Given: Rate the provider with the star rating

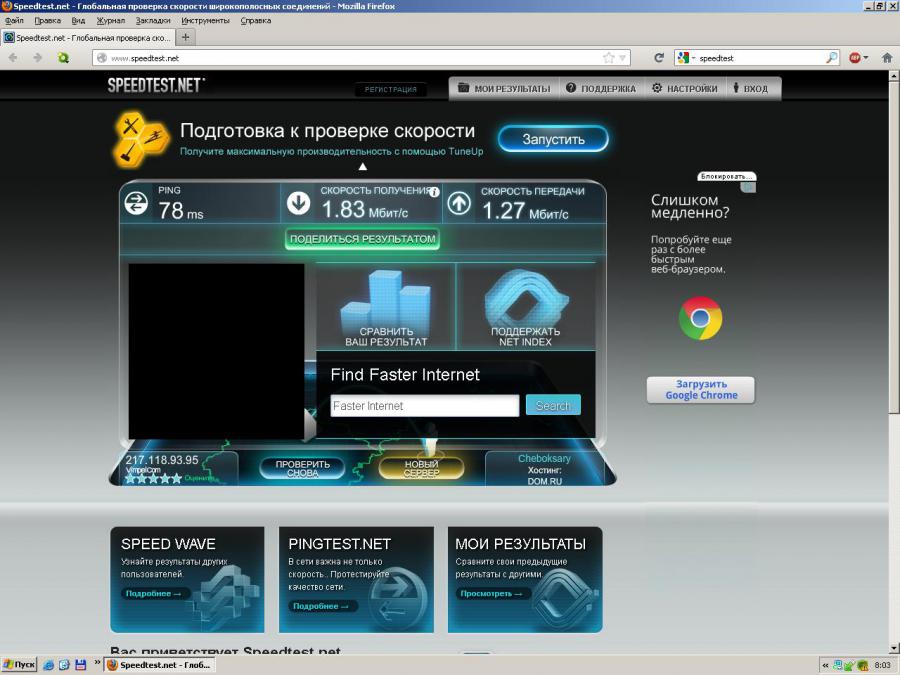Looking at the screenshot, I should (153, 478).
